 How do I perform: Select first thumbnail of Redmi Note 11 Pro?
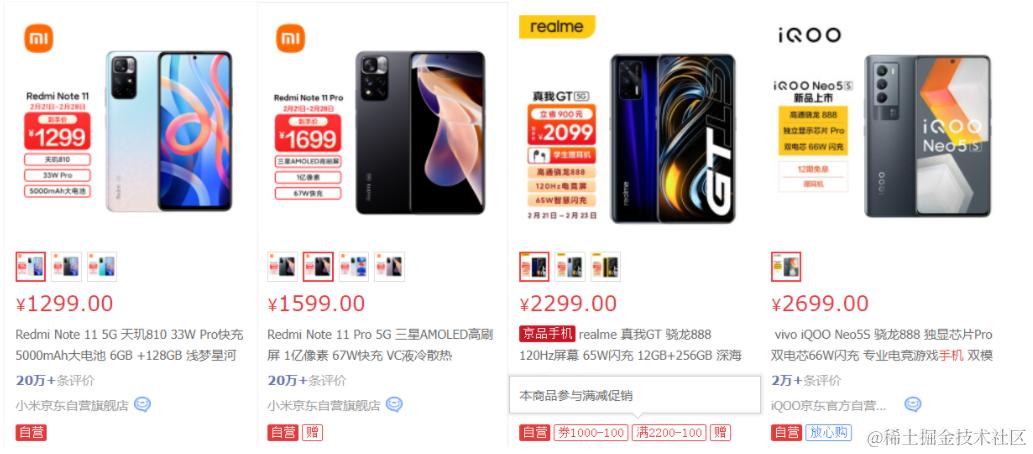[x=283, y=266]
